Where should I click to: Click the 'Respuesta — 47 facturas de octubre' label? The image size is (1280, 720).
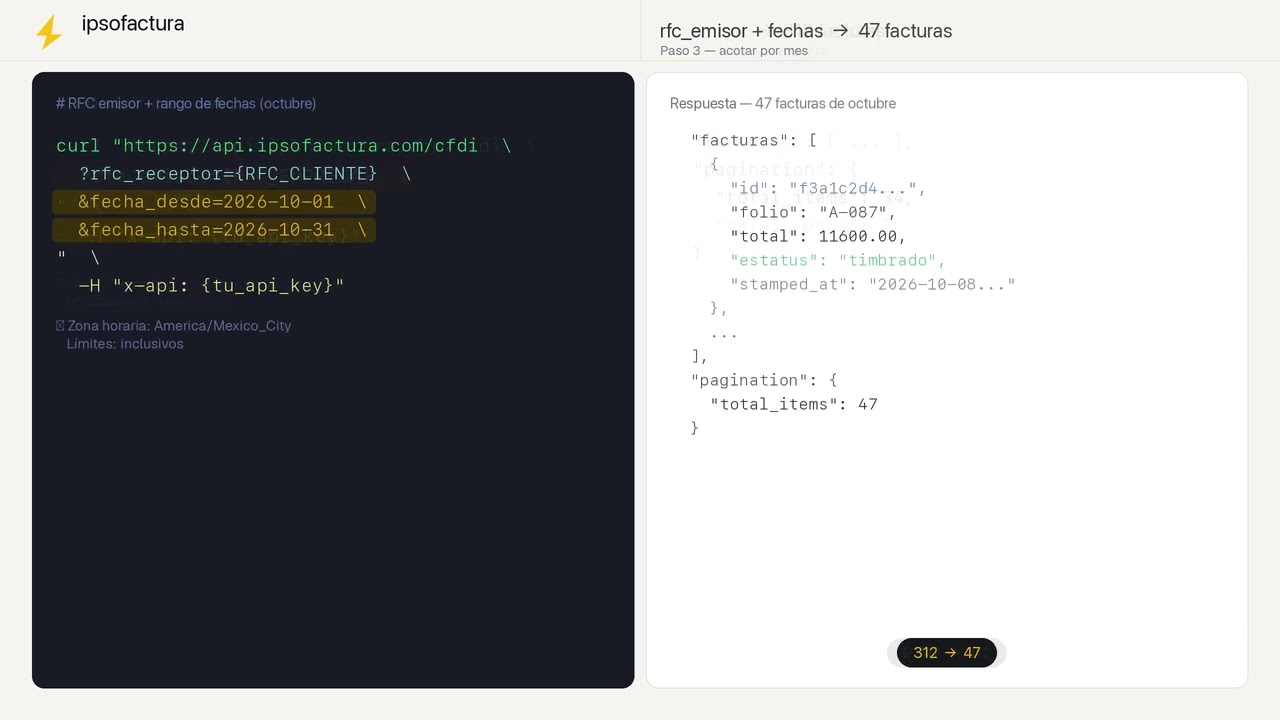(783, 104)
